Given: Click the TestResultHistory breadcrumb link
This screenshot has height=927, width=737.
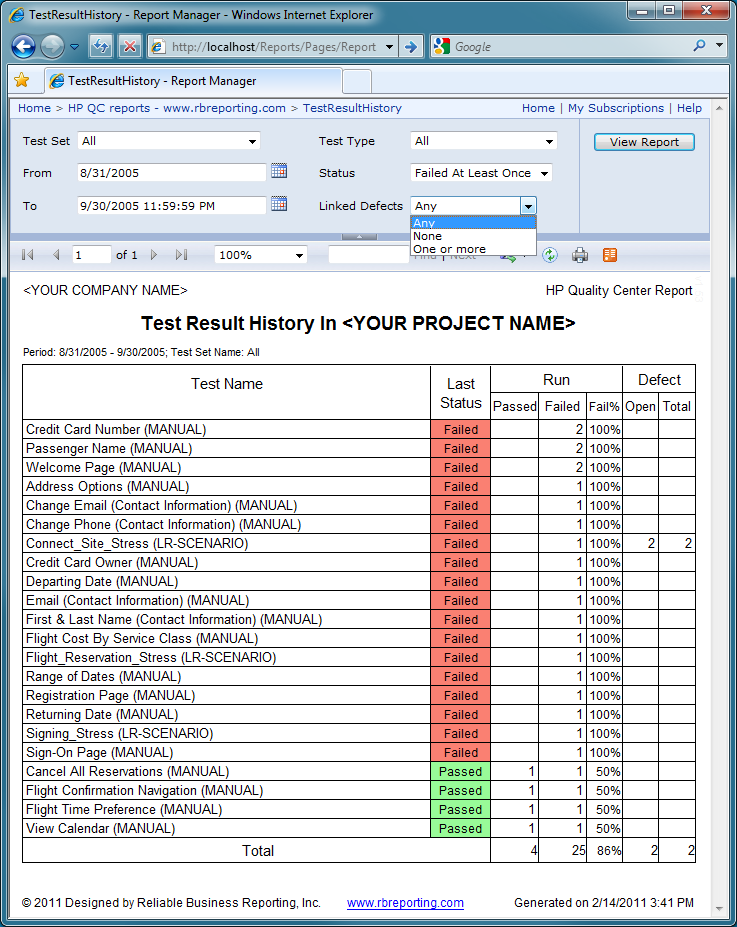Looking at the screenshot, I should tap(352, 108).
